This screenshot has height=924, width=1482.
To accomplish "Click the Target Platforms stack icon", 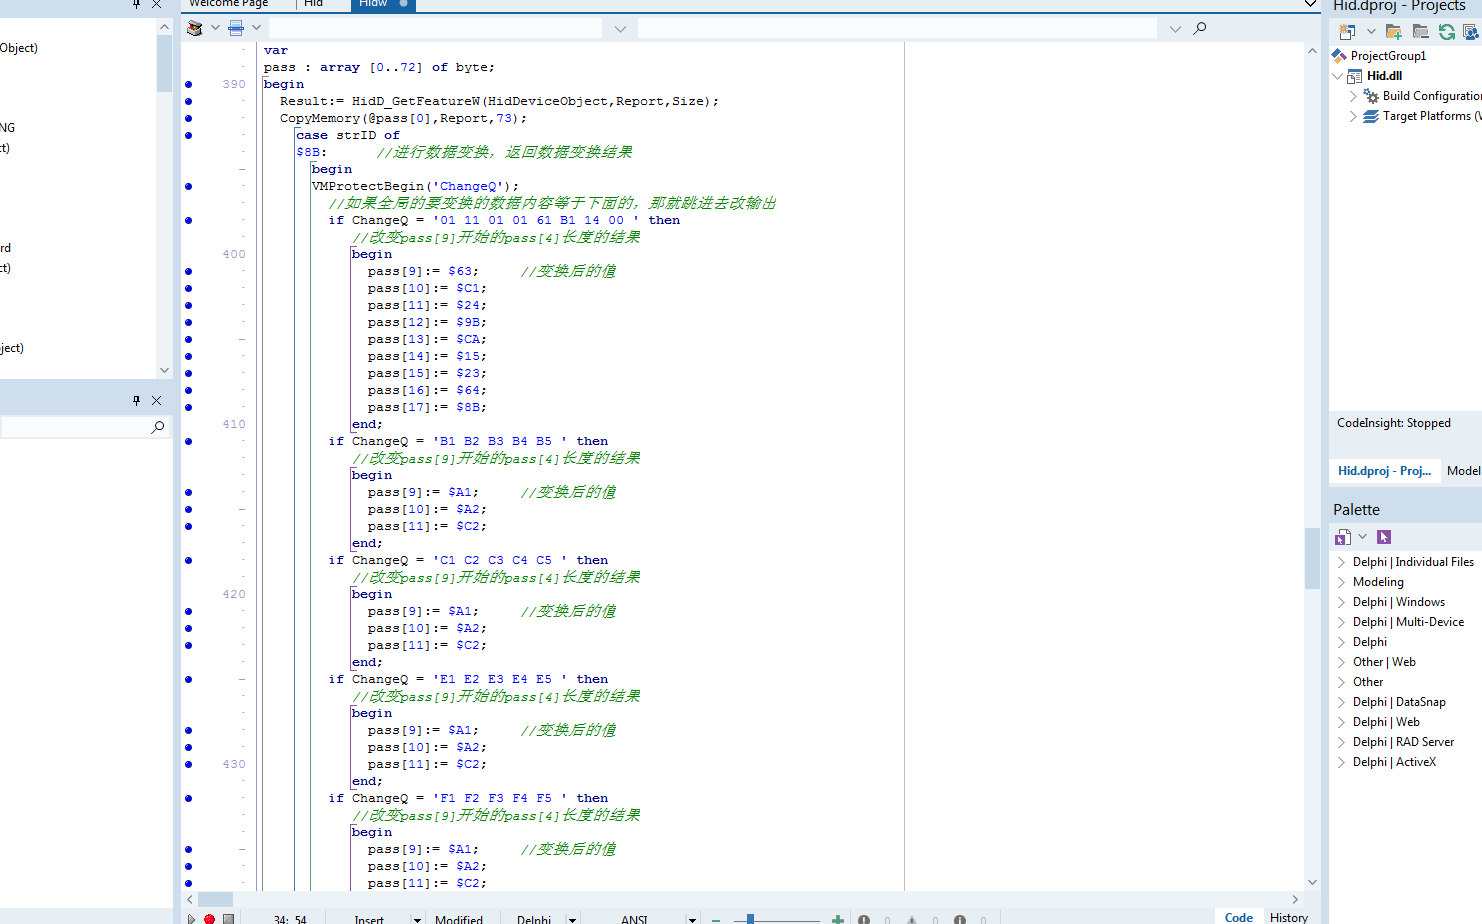I will pos(1371,116).
